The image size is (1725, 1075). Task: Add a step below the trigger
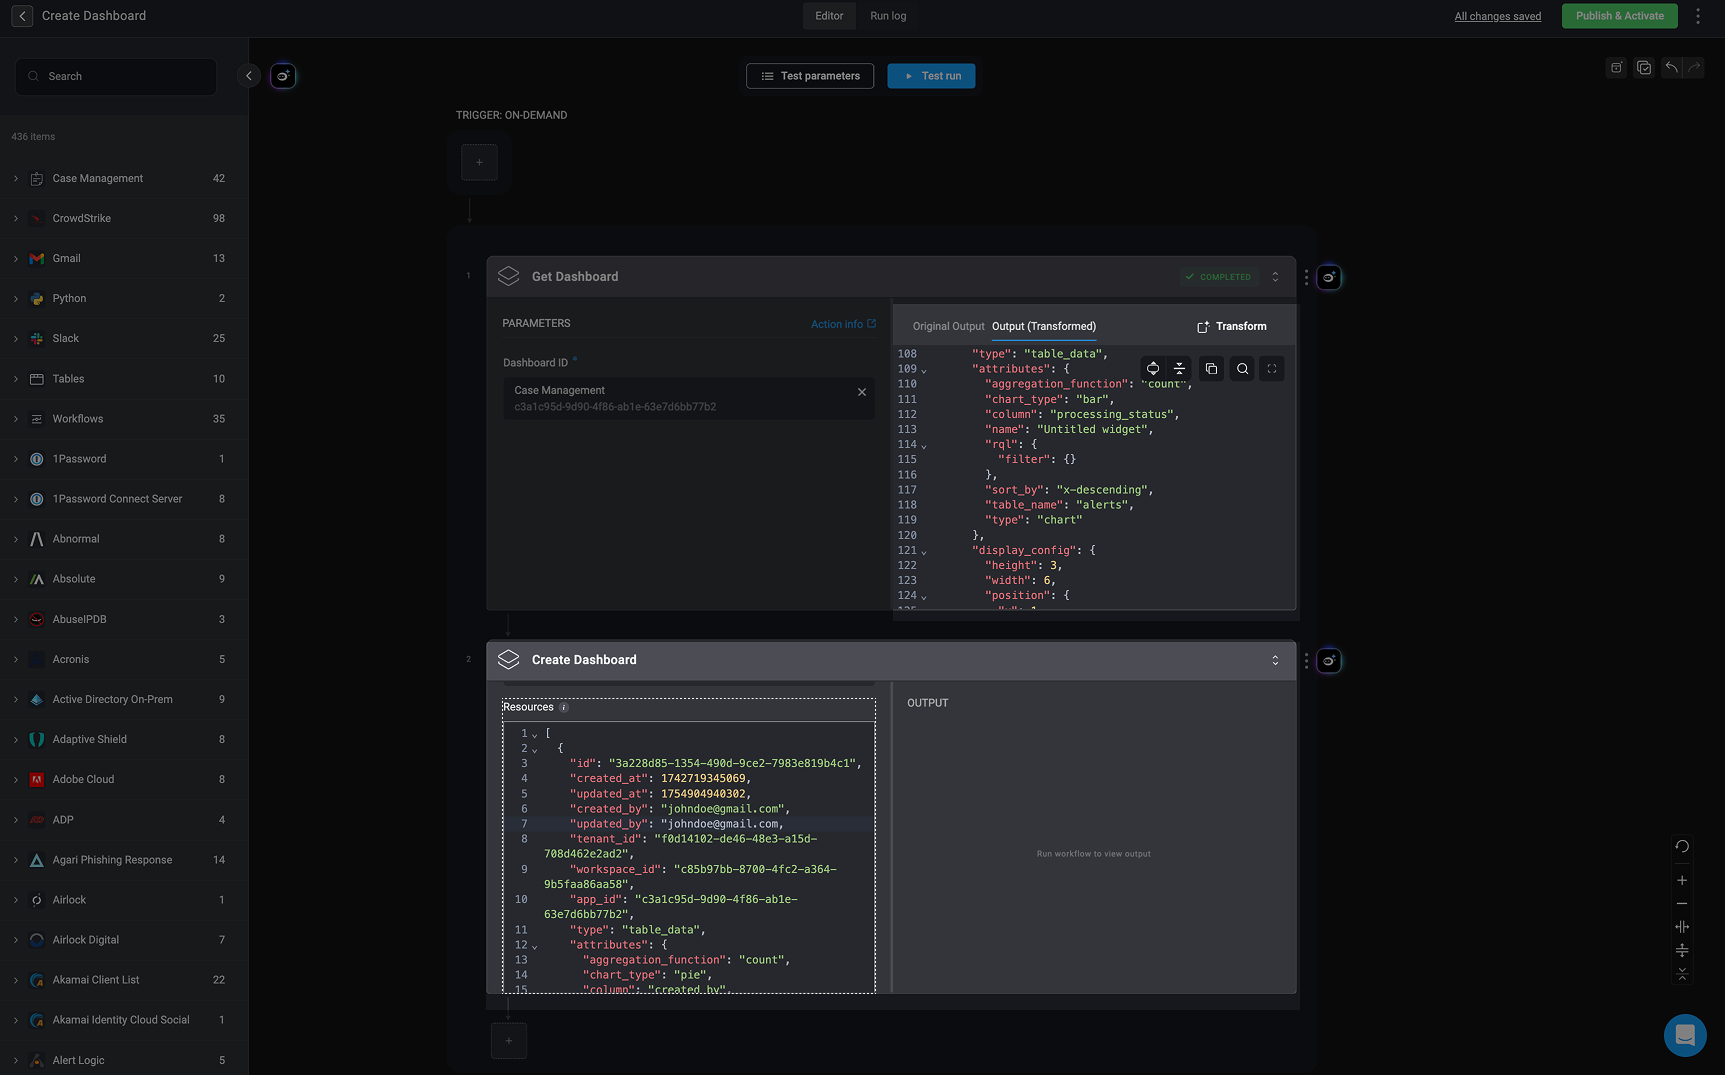[479, 162]
